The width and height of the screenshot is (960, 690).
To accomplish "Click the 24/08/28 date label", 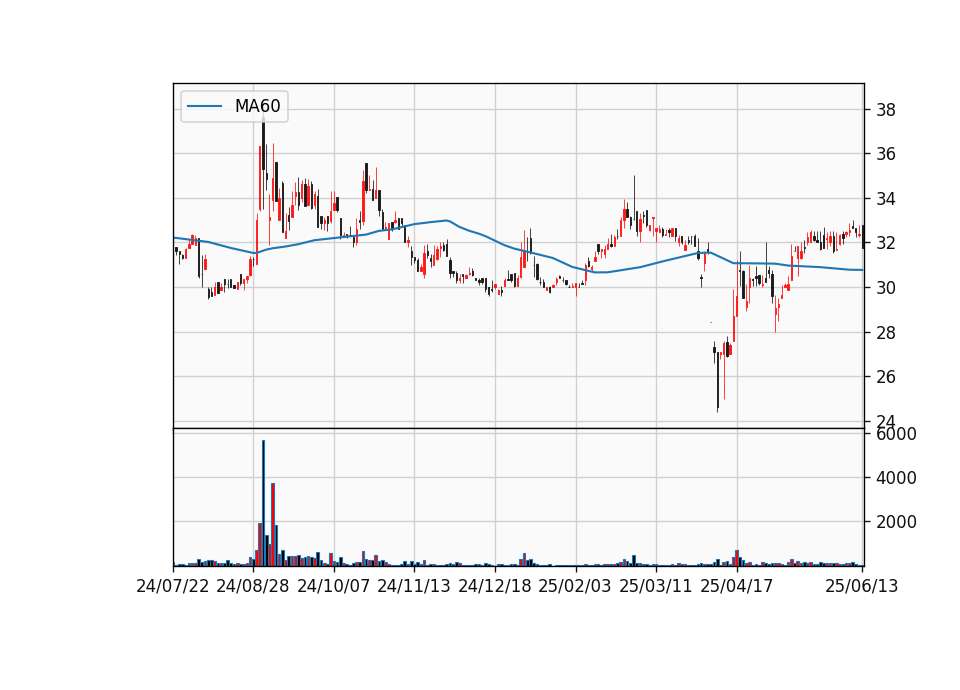I will pyautogui.click(x=253, y=586).
